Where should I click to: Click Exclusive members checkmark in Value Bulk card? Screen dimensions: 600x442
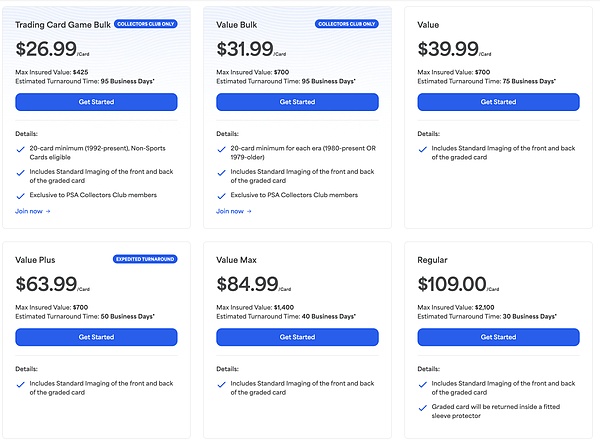point(222,195)
